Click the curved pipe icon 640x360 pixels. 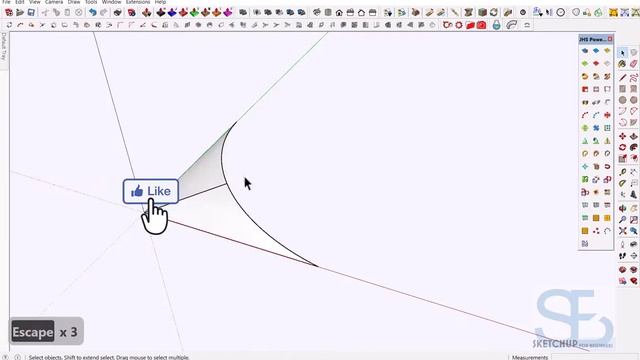click(x=511, y=25)
